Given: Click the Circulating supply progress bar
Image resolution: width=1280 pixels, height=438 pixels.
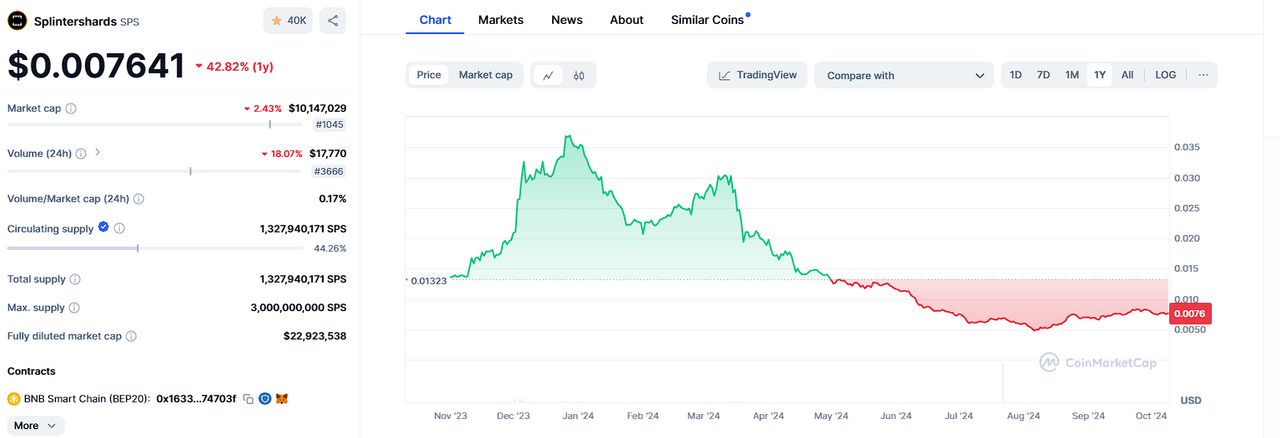Looking at the screenshot, I should coord(154,248).
